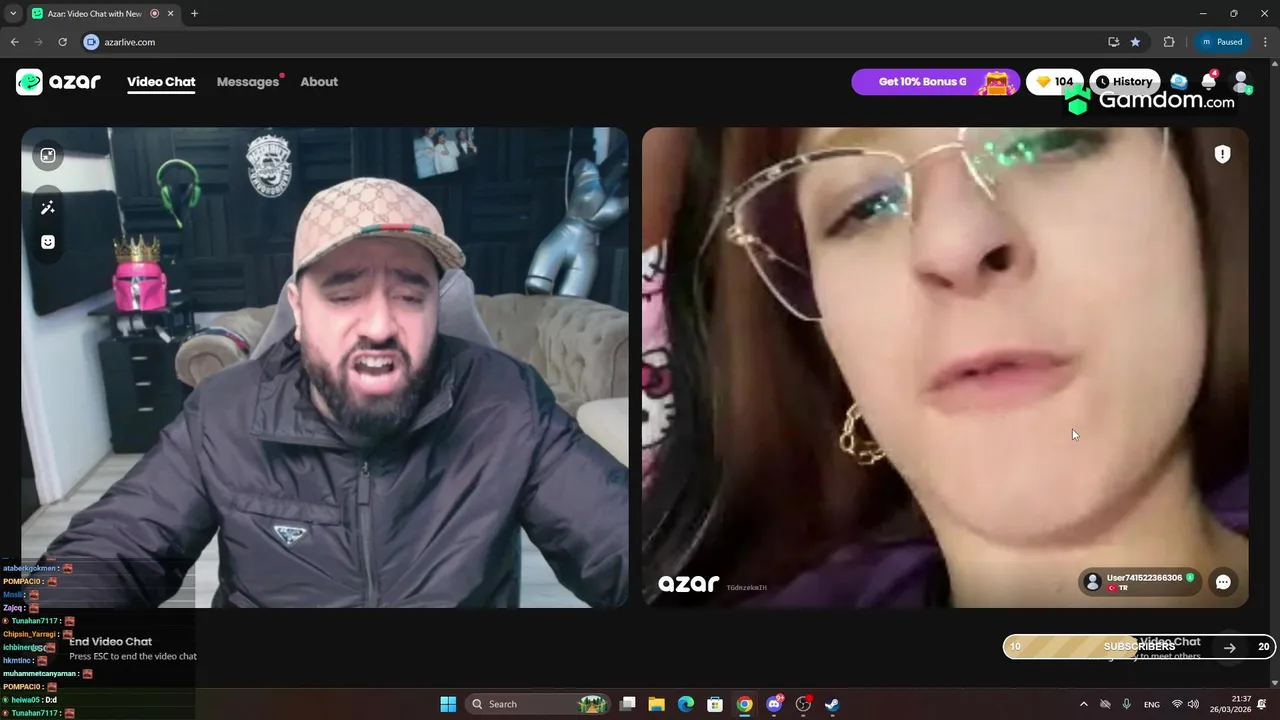Open the Video Chat tab
The width and height of the screenshot is (1280, 720).
tap(161, 82)
